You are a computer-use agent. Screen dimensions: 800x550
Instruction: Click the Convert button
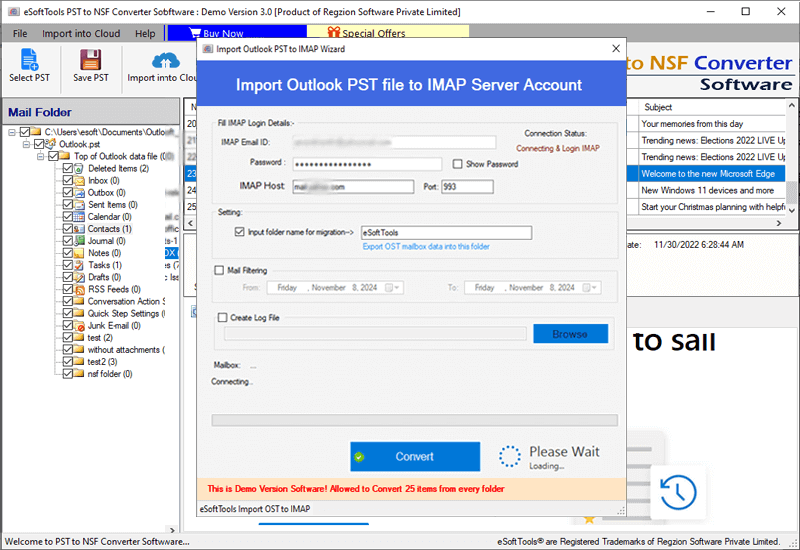coord(415,457)
